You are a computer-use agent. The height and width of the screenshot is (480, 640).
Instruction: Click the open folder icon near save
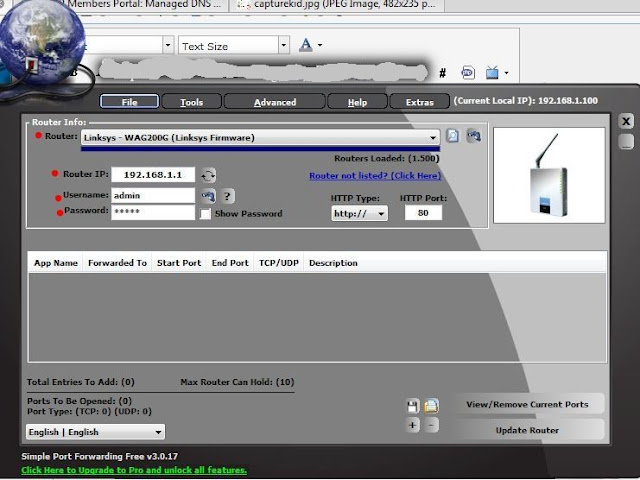[431, 406]
